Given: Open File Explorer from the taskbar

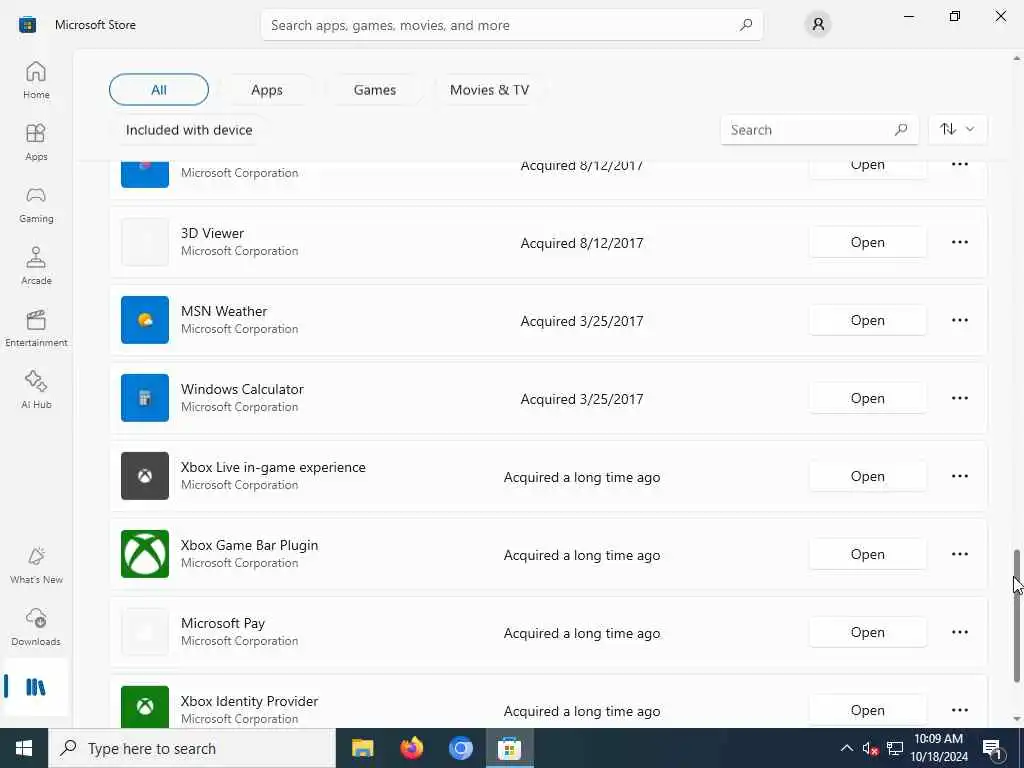Looking at the screenshot, I should (362, 748).
